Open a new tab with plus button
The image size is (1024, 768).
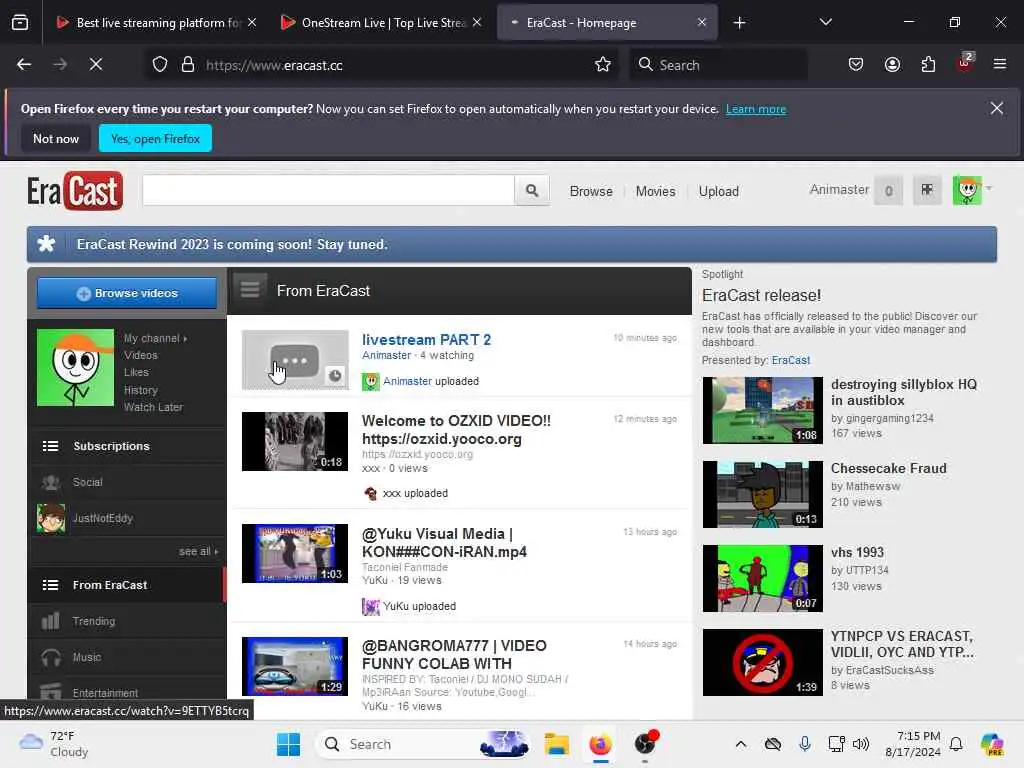coord(739,23)
